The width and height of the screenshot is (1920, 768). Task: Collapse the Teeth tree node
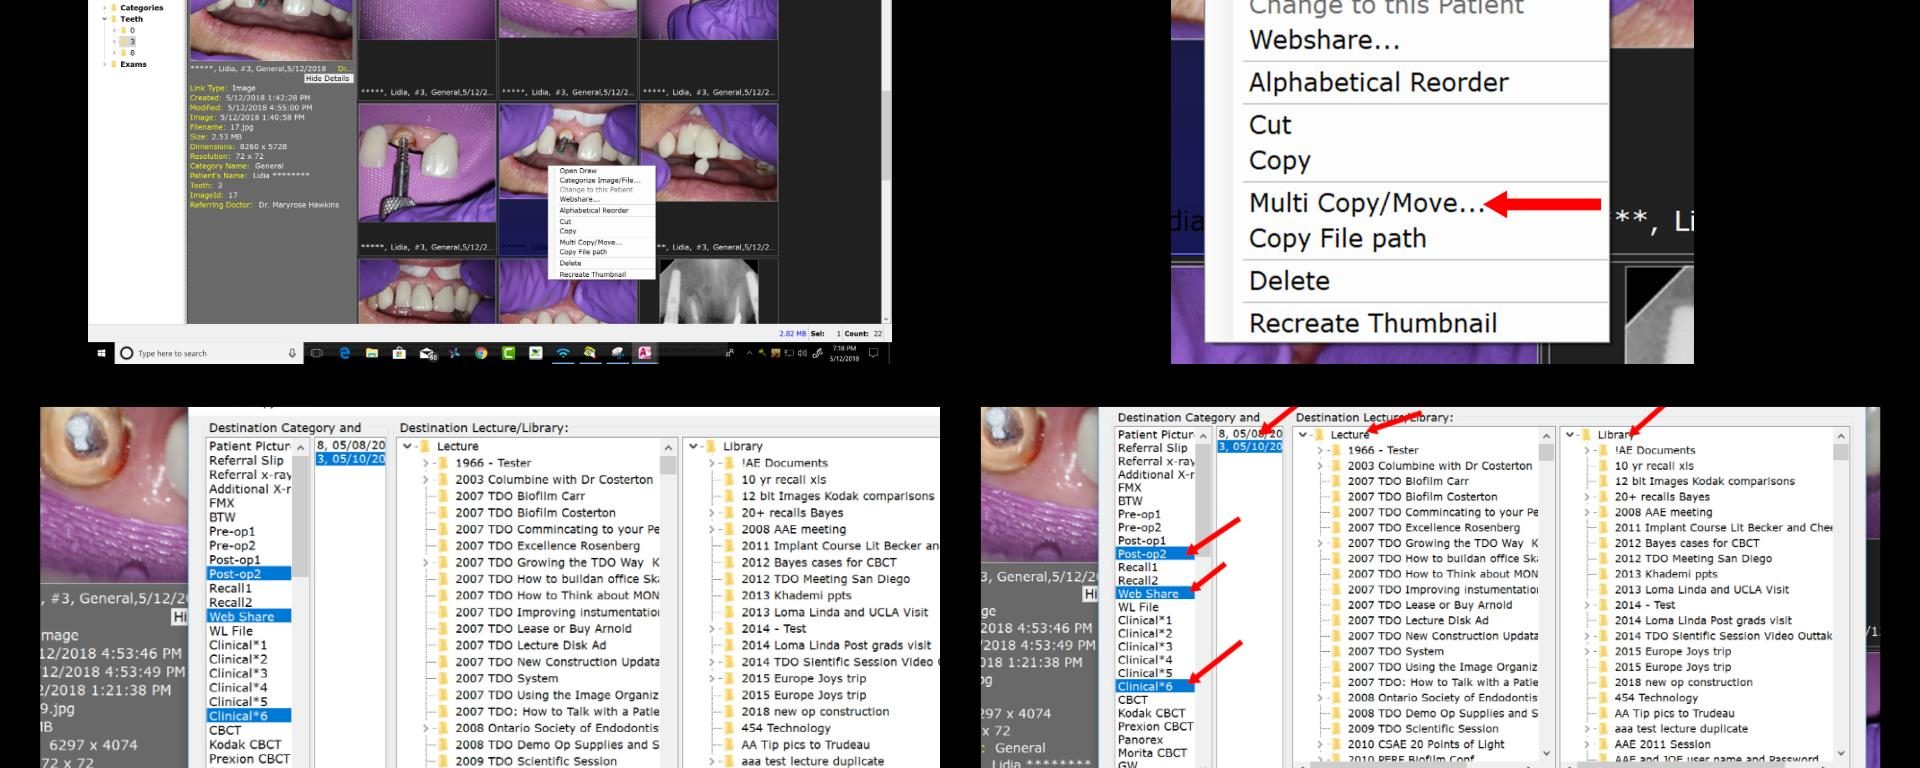click(x=106, y=19)
